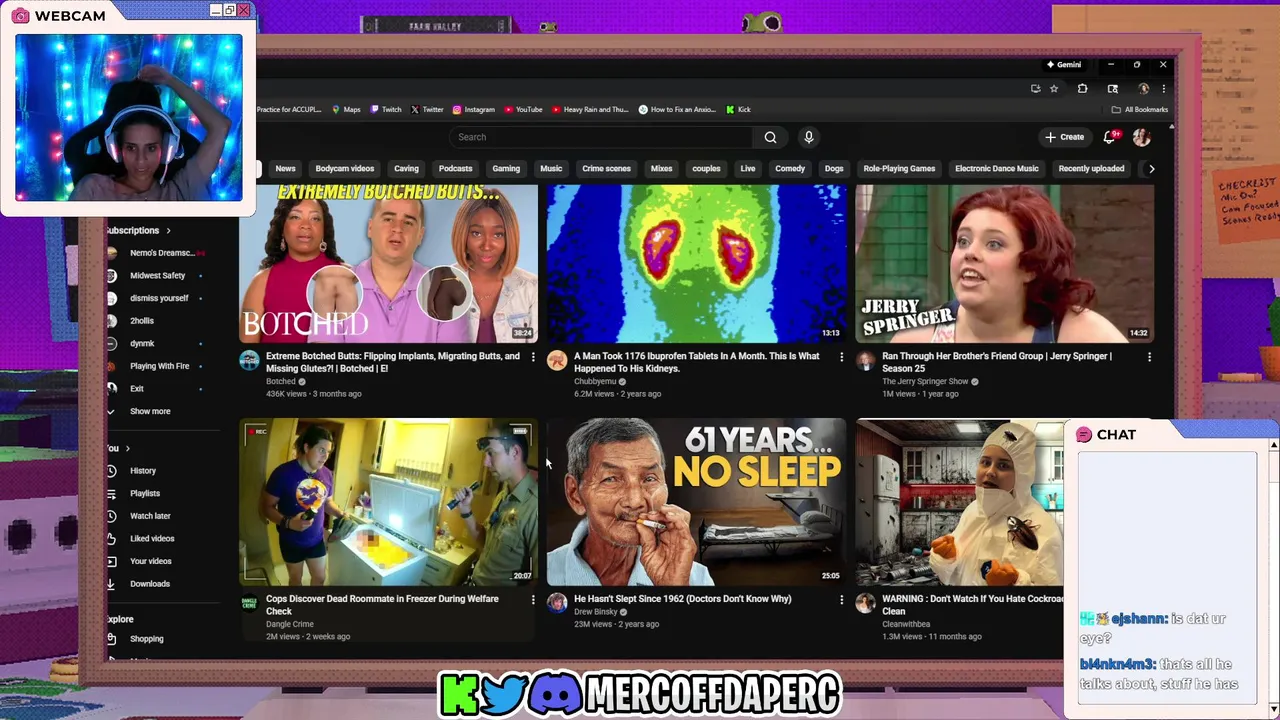Select the Bodycam videos chip
The width and height of the screenshot is (1280, 720).
click(x=344, y=169)
